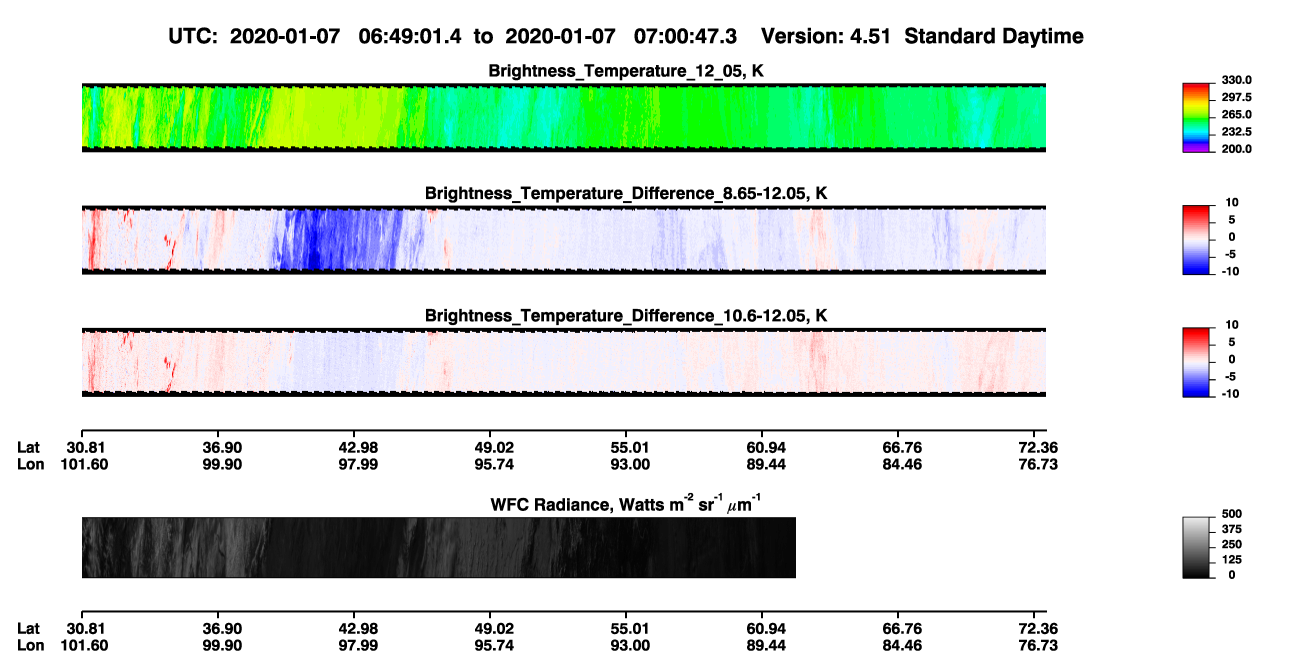
Task: Click the '125' tick on the grayscale colorbar
Action: pos(1232,560)
